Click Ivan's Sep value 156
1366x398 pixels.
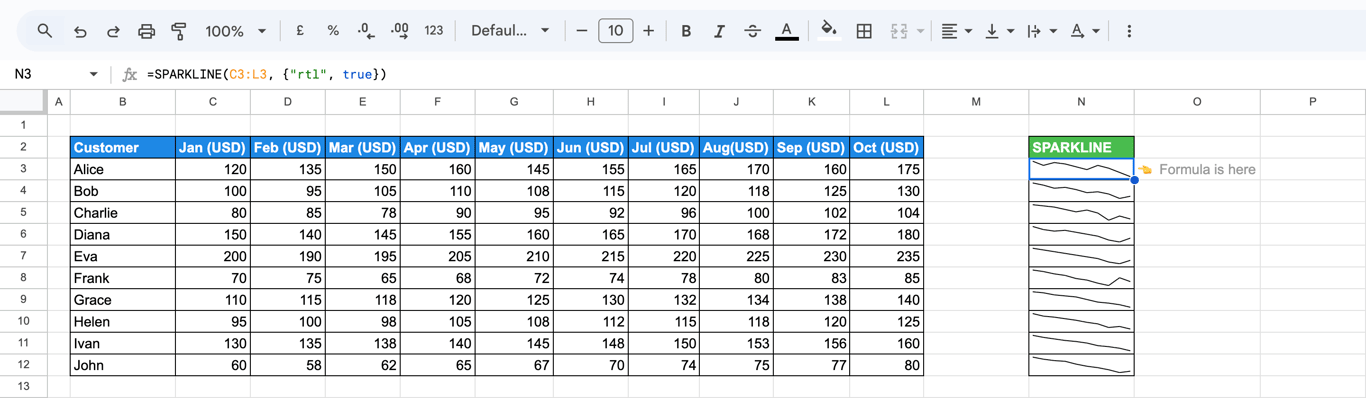pos(812,343)
